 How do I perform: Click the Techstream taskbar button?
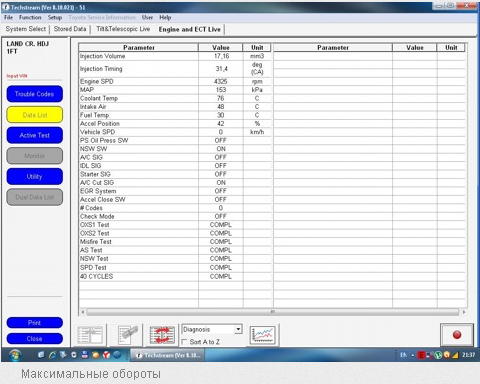[168, 355]
